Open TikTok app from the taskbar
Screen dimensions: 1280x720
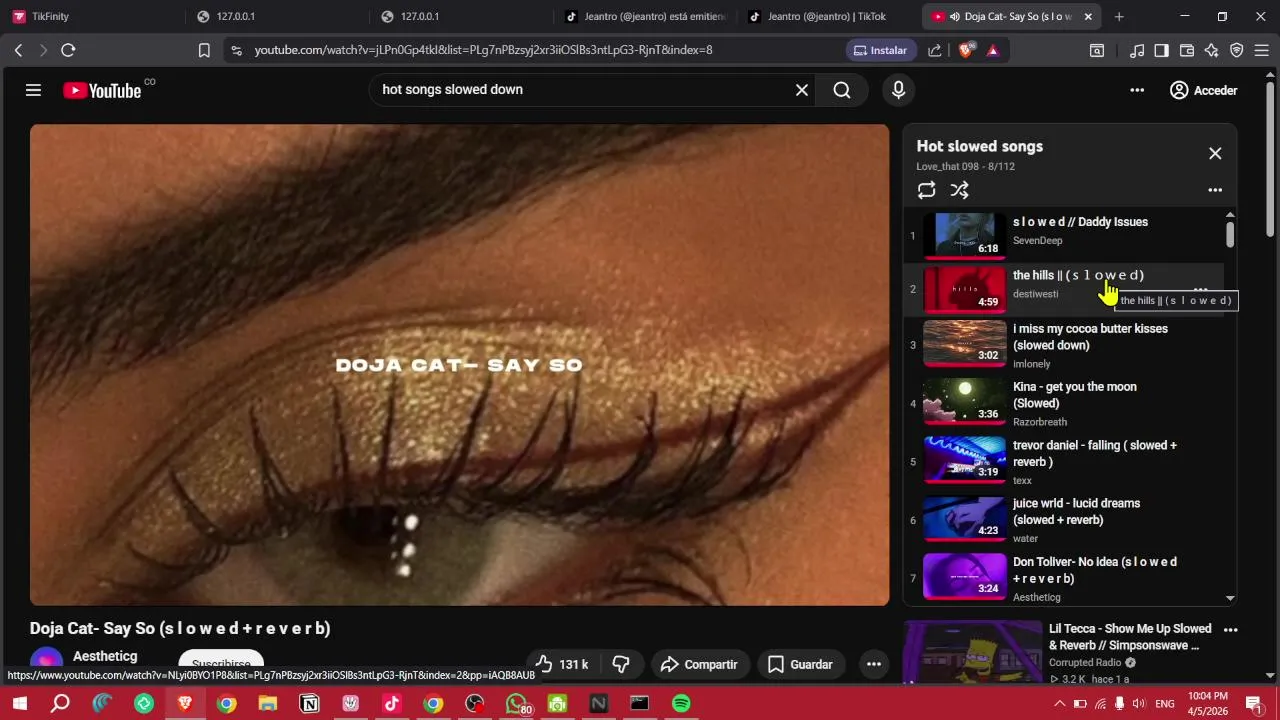point(392,704)
